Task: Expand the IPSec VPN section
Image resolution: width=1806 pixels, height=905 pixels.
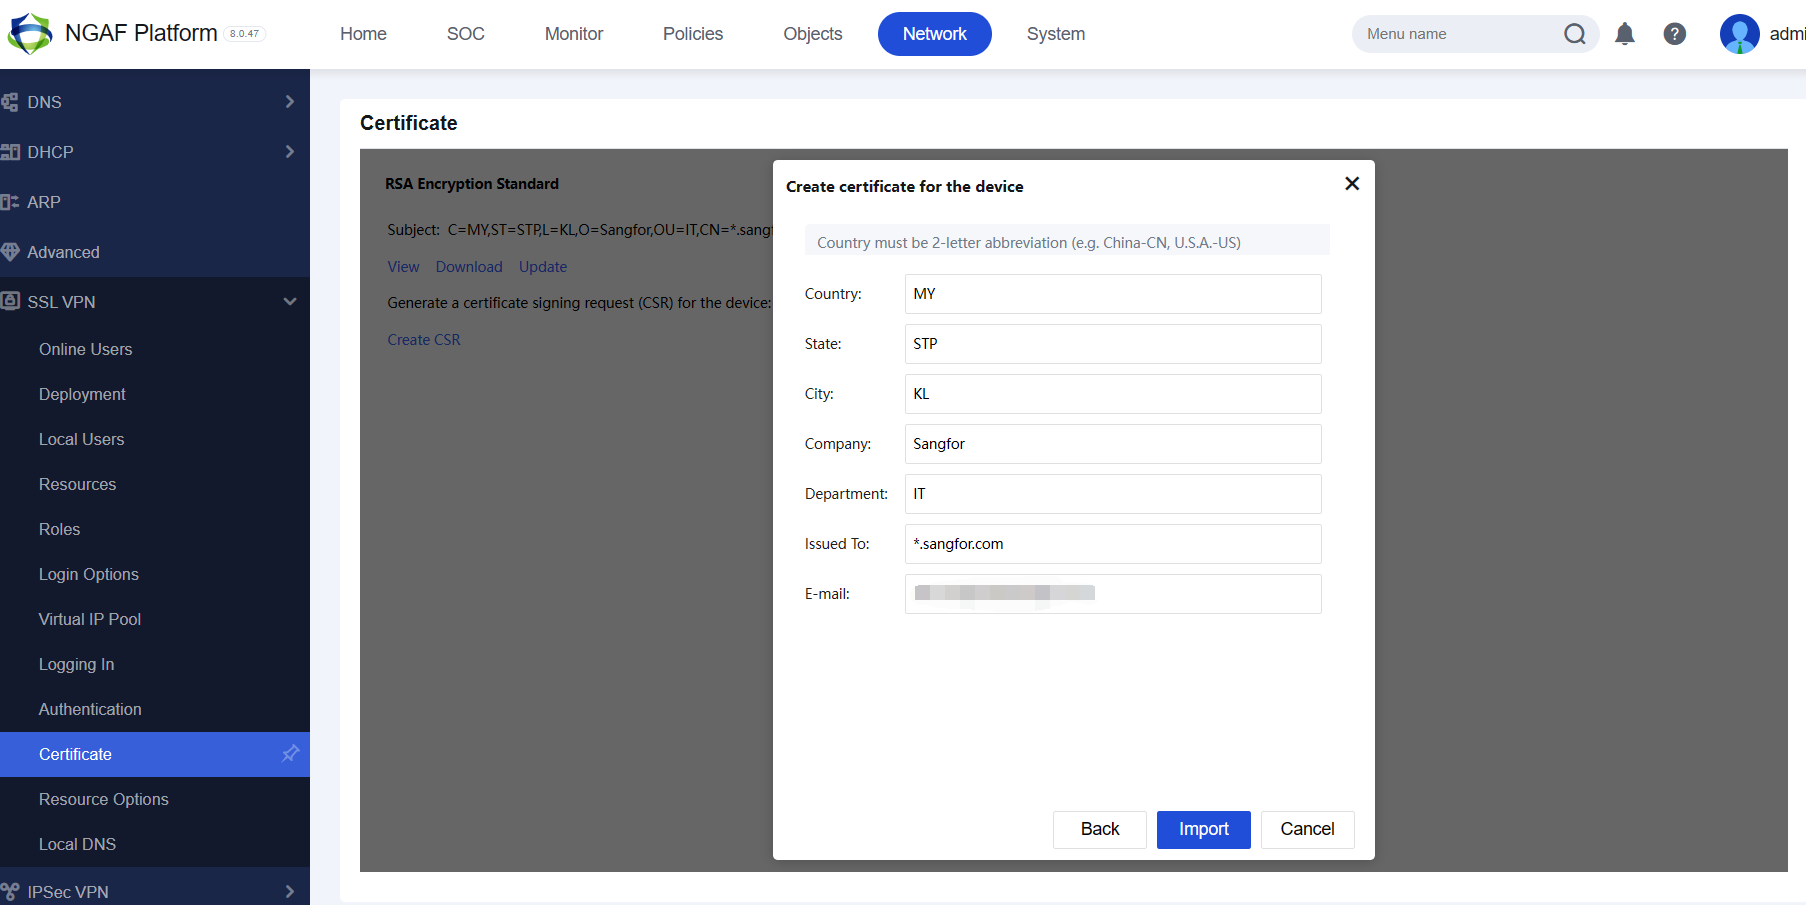Action: 289,891
